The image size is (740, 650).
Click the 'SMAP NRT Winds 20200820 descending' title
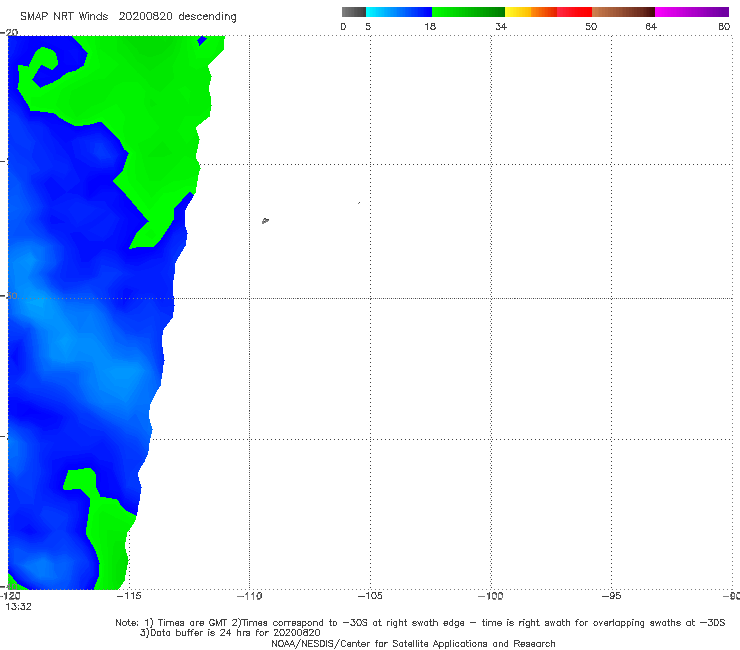pos(128,16)
